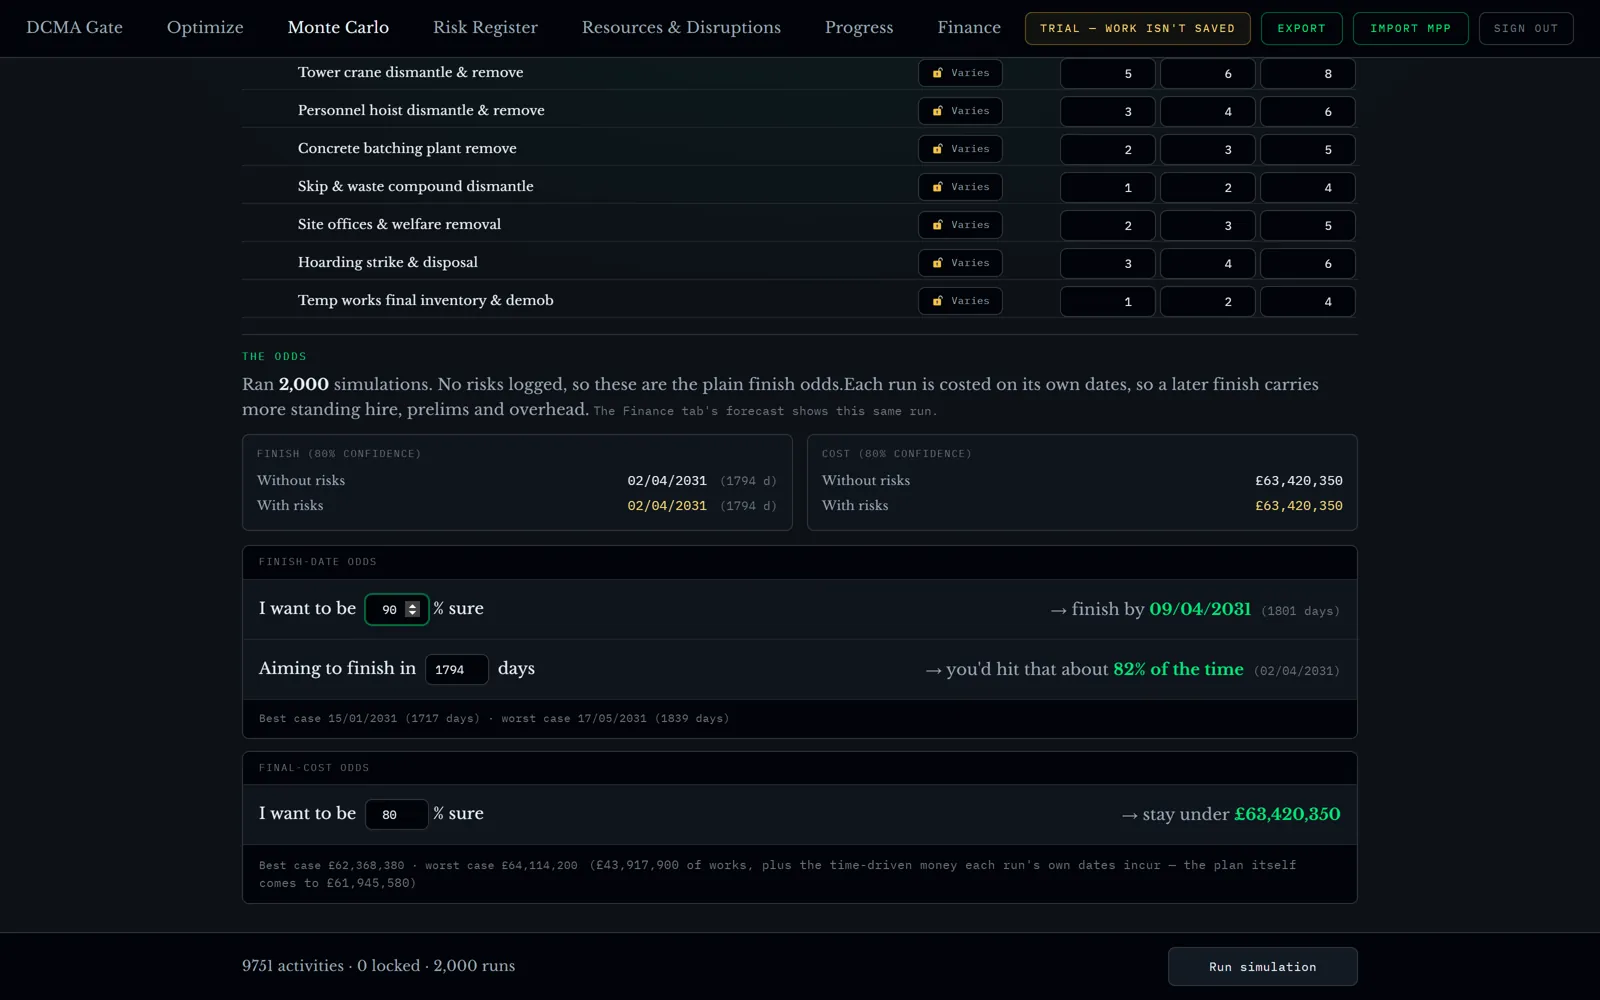The height and width of the screenshot is (1000, 1600).
Task: Select the Monte Carlo tab
Action: (x=338, y=28)
